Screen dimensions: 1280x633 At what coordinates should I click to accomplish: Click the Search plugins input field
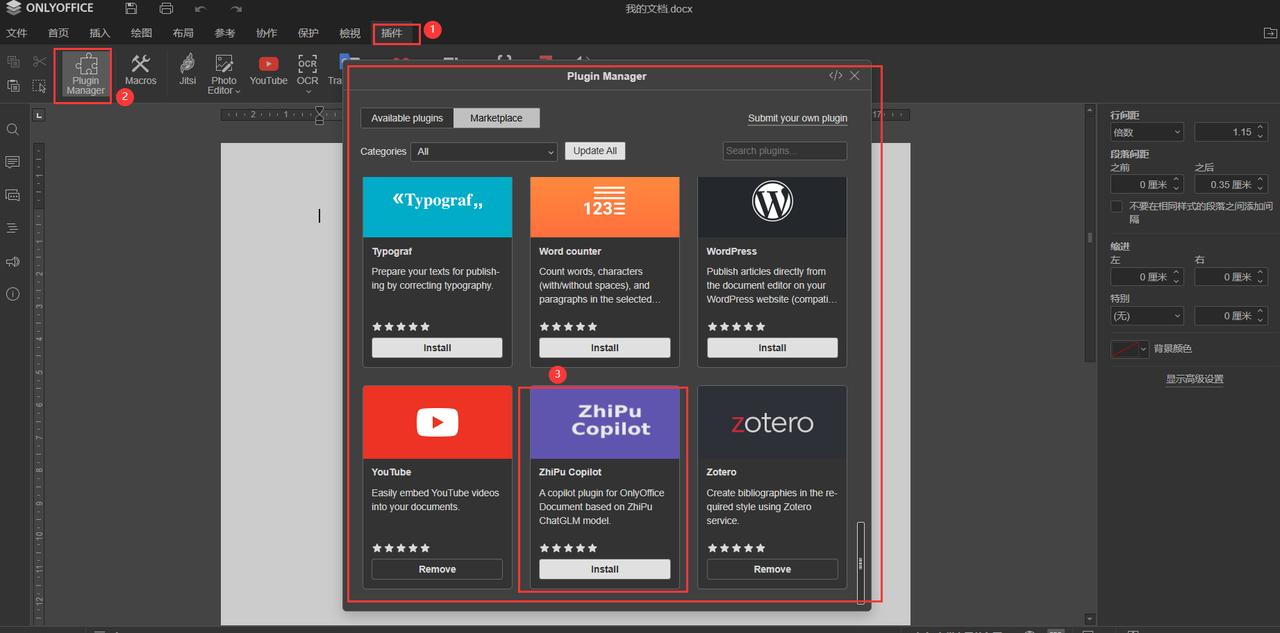pyautogui.click(x=785, y=151)
